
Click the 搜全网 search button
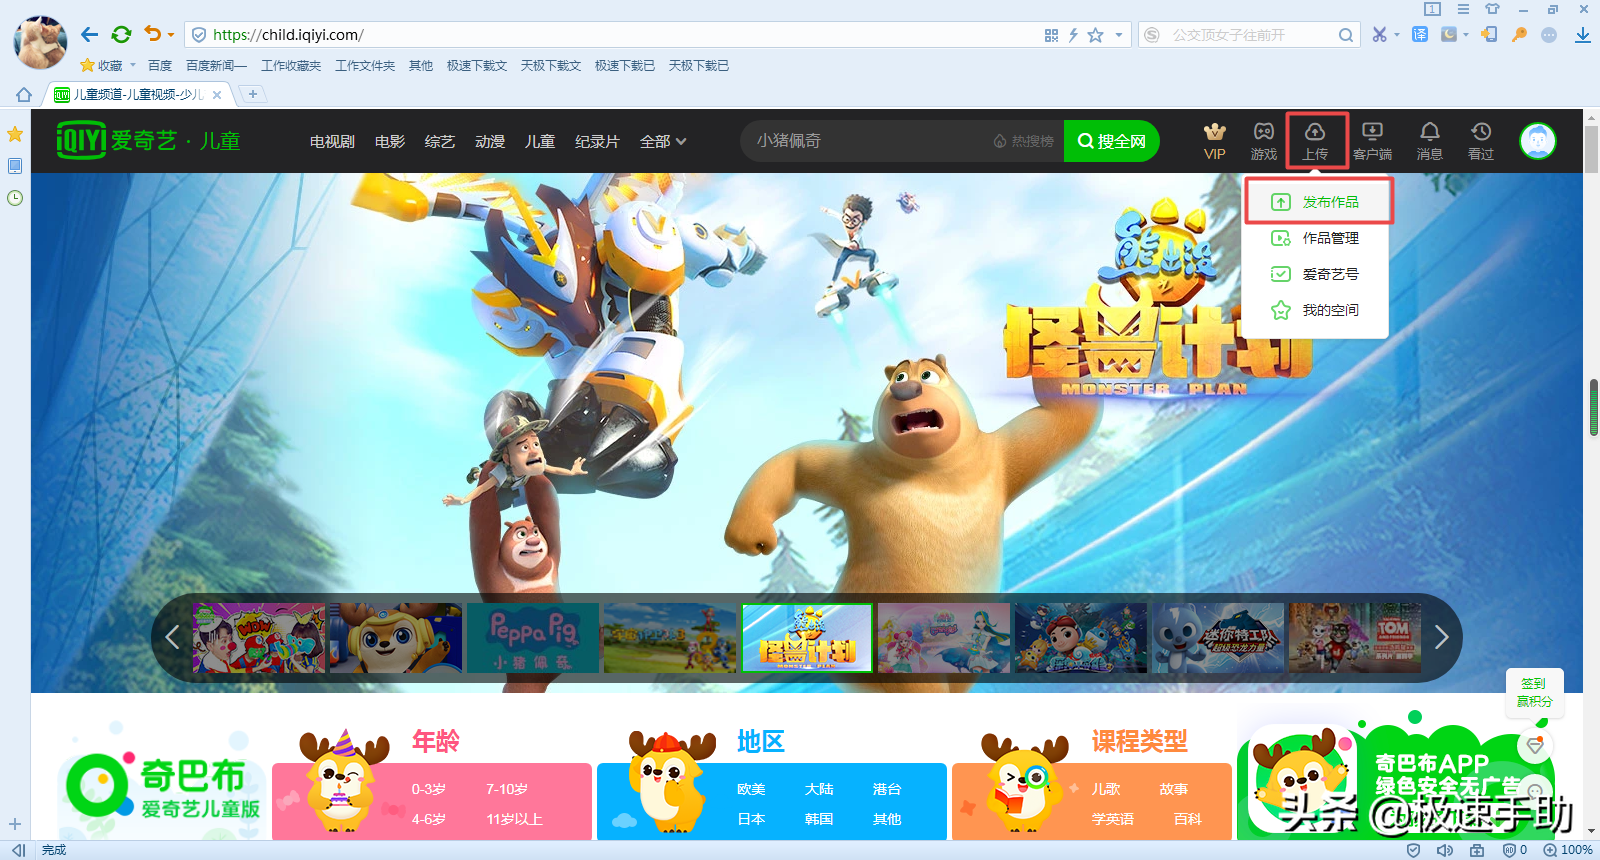pos(1111,141)
